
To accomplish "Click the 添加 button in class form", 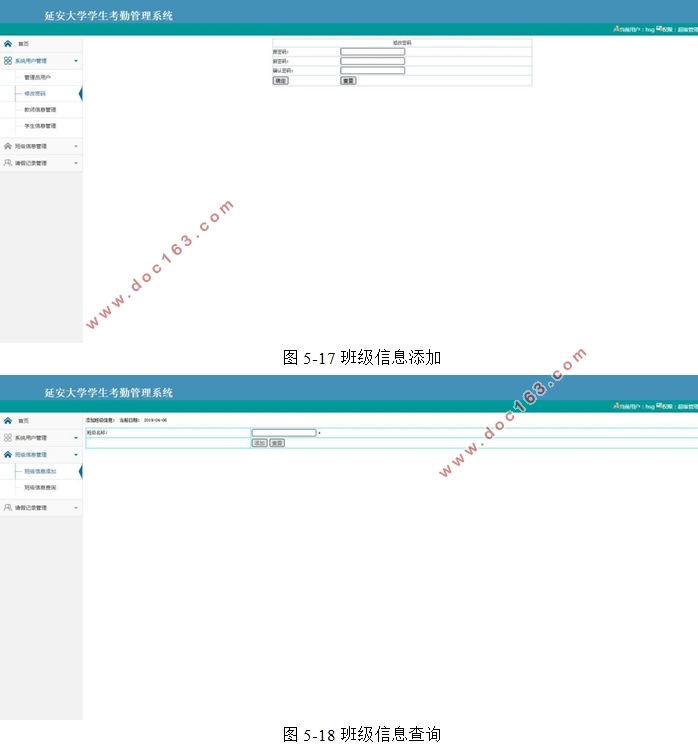I will coord(259,443).
